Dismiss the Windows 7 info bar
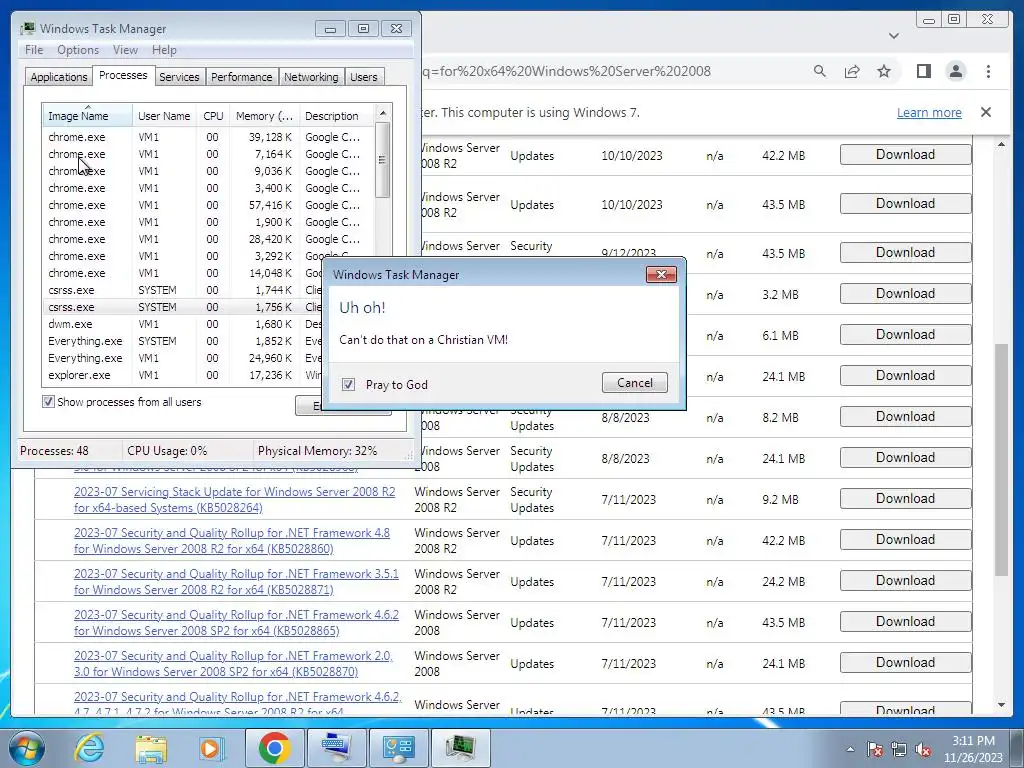This screenshot has height=768, width=1024. click(986, 112)
